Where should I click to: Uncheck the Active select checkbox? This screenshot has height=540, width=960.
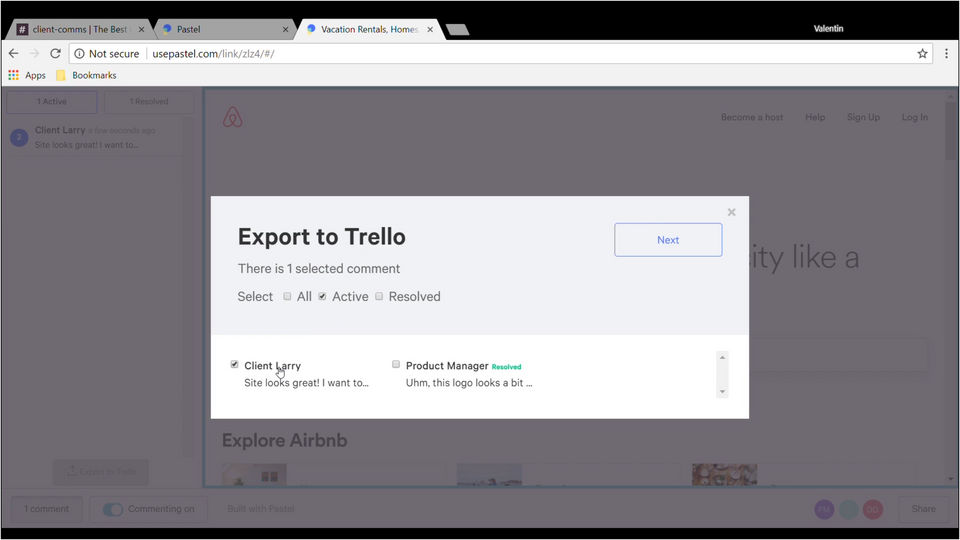click(x=322, y=296)
